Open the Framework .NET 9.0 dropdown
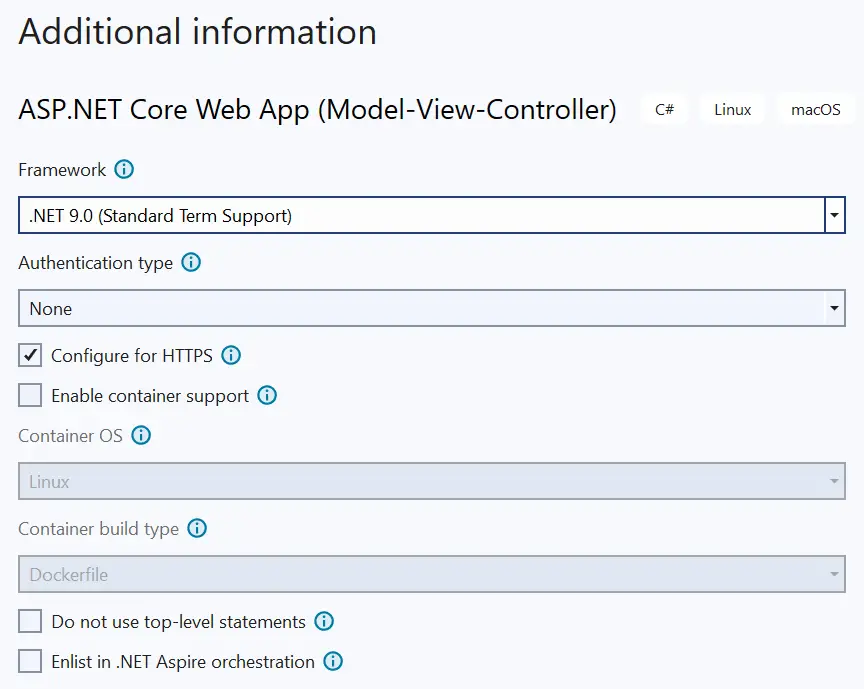This screenshot has width=864, height=689. click(x=432, y=215)
